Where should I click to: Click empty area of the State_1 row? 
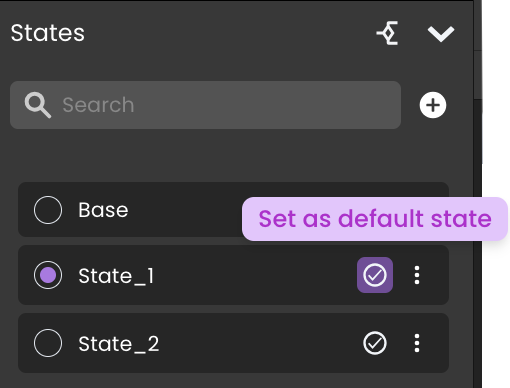[x=253, y=275]
